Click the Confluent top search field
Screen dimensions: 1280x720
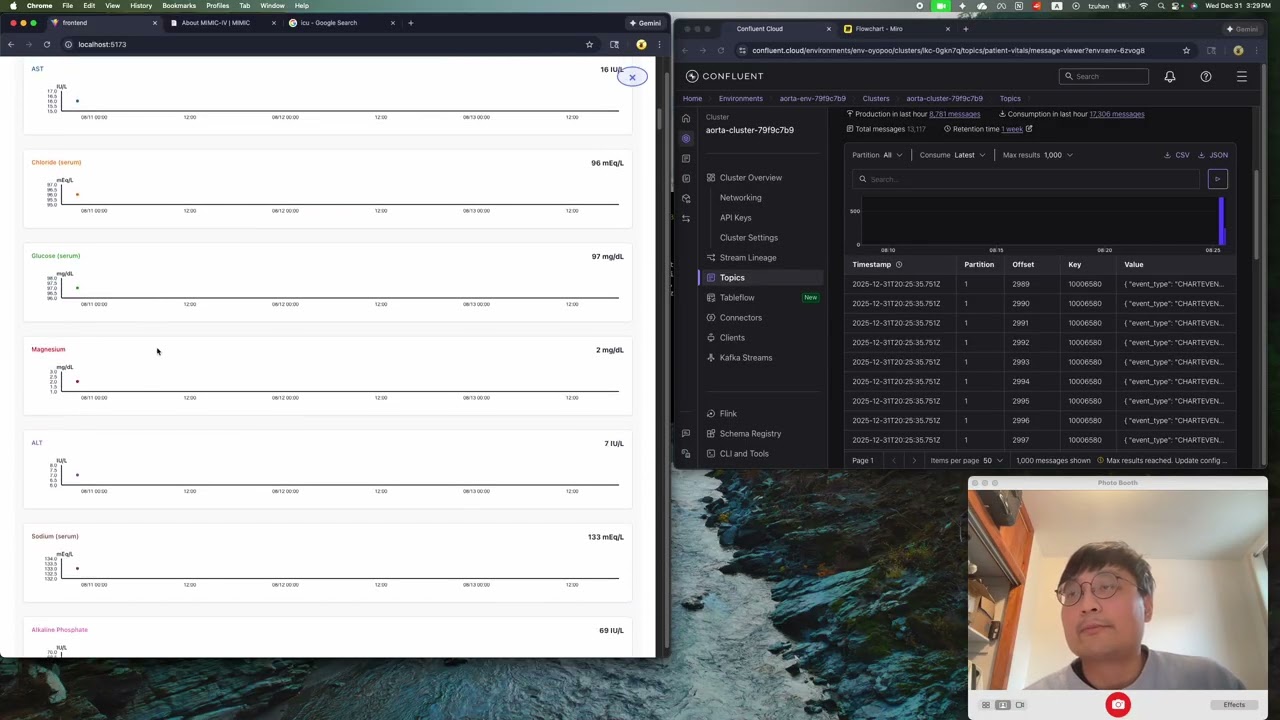pyautogui.click(x=1103, y=76)
